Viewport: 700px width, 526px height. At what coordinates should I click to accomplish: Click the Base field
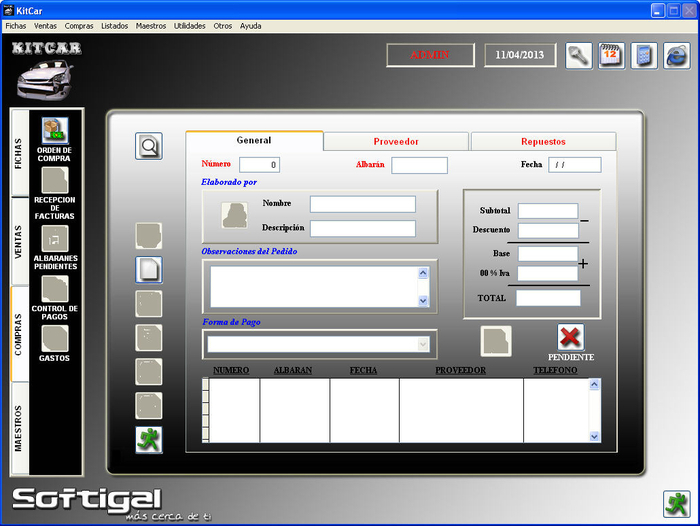click(x=548, y=254)
